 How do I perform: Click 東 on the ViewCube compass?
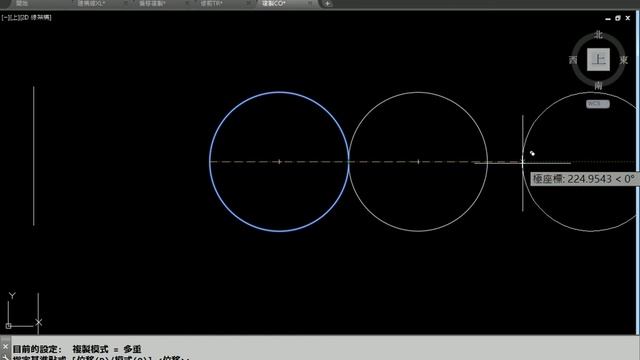[x=624, y=60]
